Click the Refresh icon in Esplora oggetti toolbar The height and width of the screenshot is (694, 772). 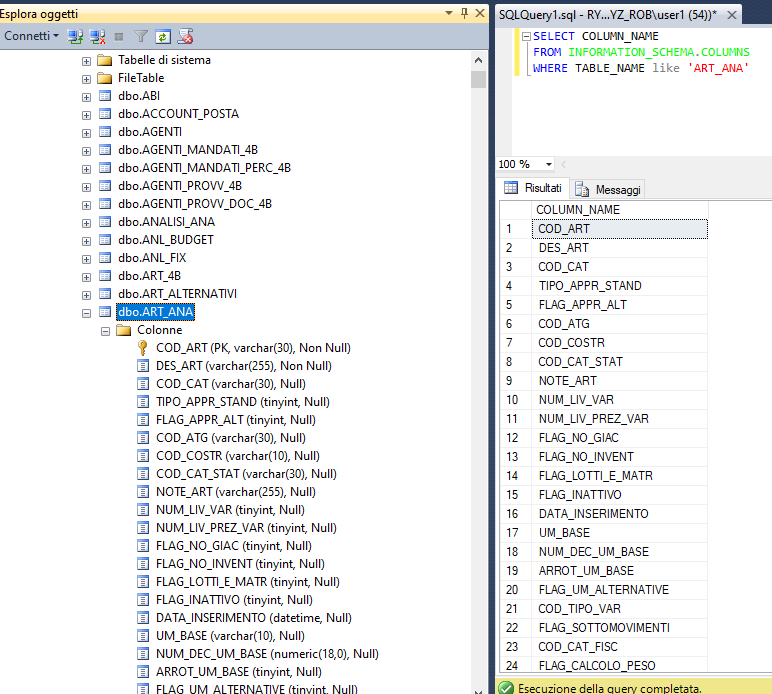(163, 36)
